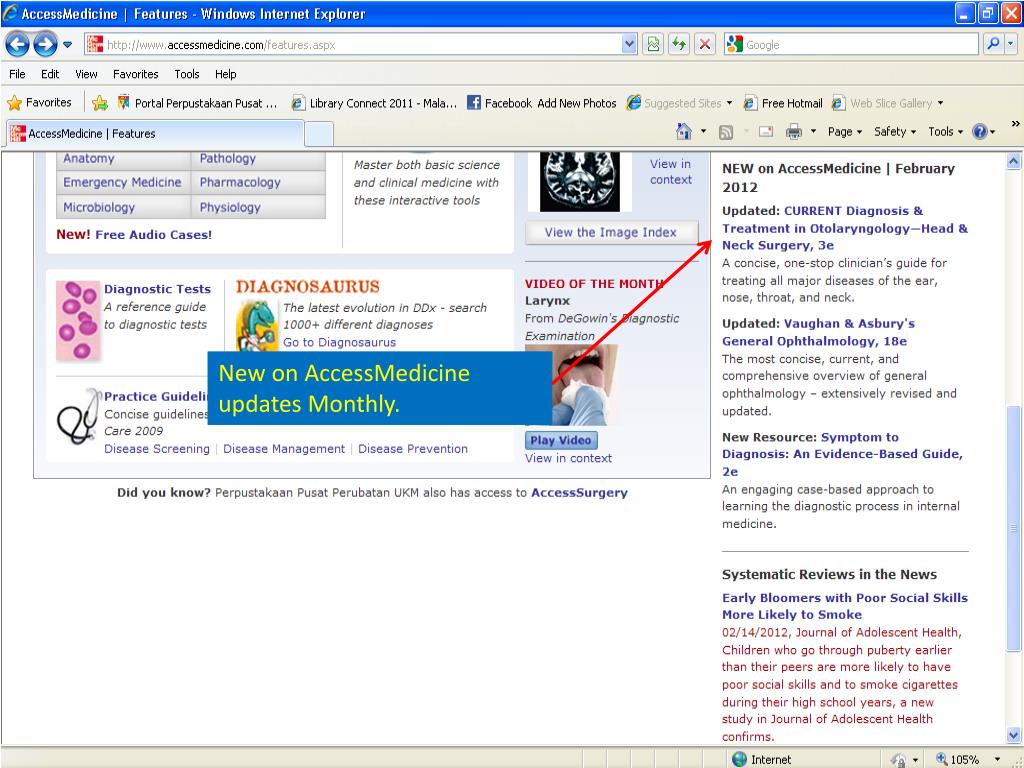Open the Emergency Medicine subject link

coord(122,182)
